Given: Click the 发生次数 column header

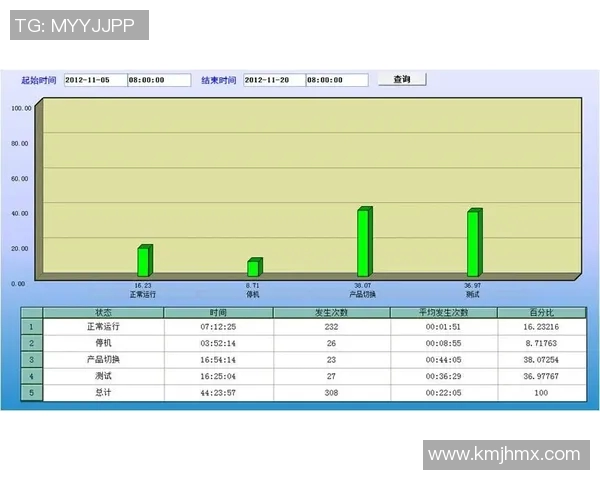Looking at the screenshot, I should (331, 313).
